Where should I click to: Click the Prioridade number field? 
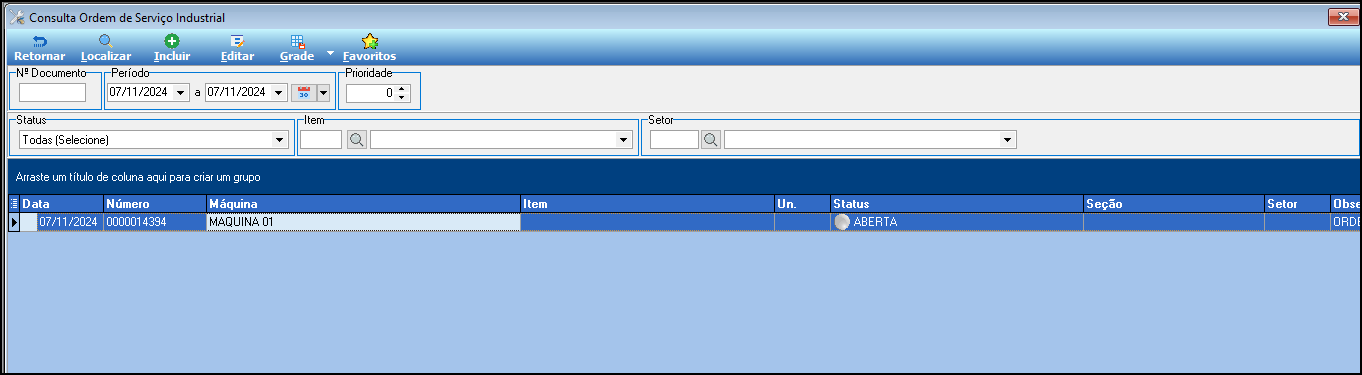click(x=371, y=93)
